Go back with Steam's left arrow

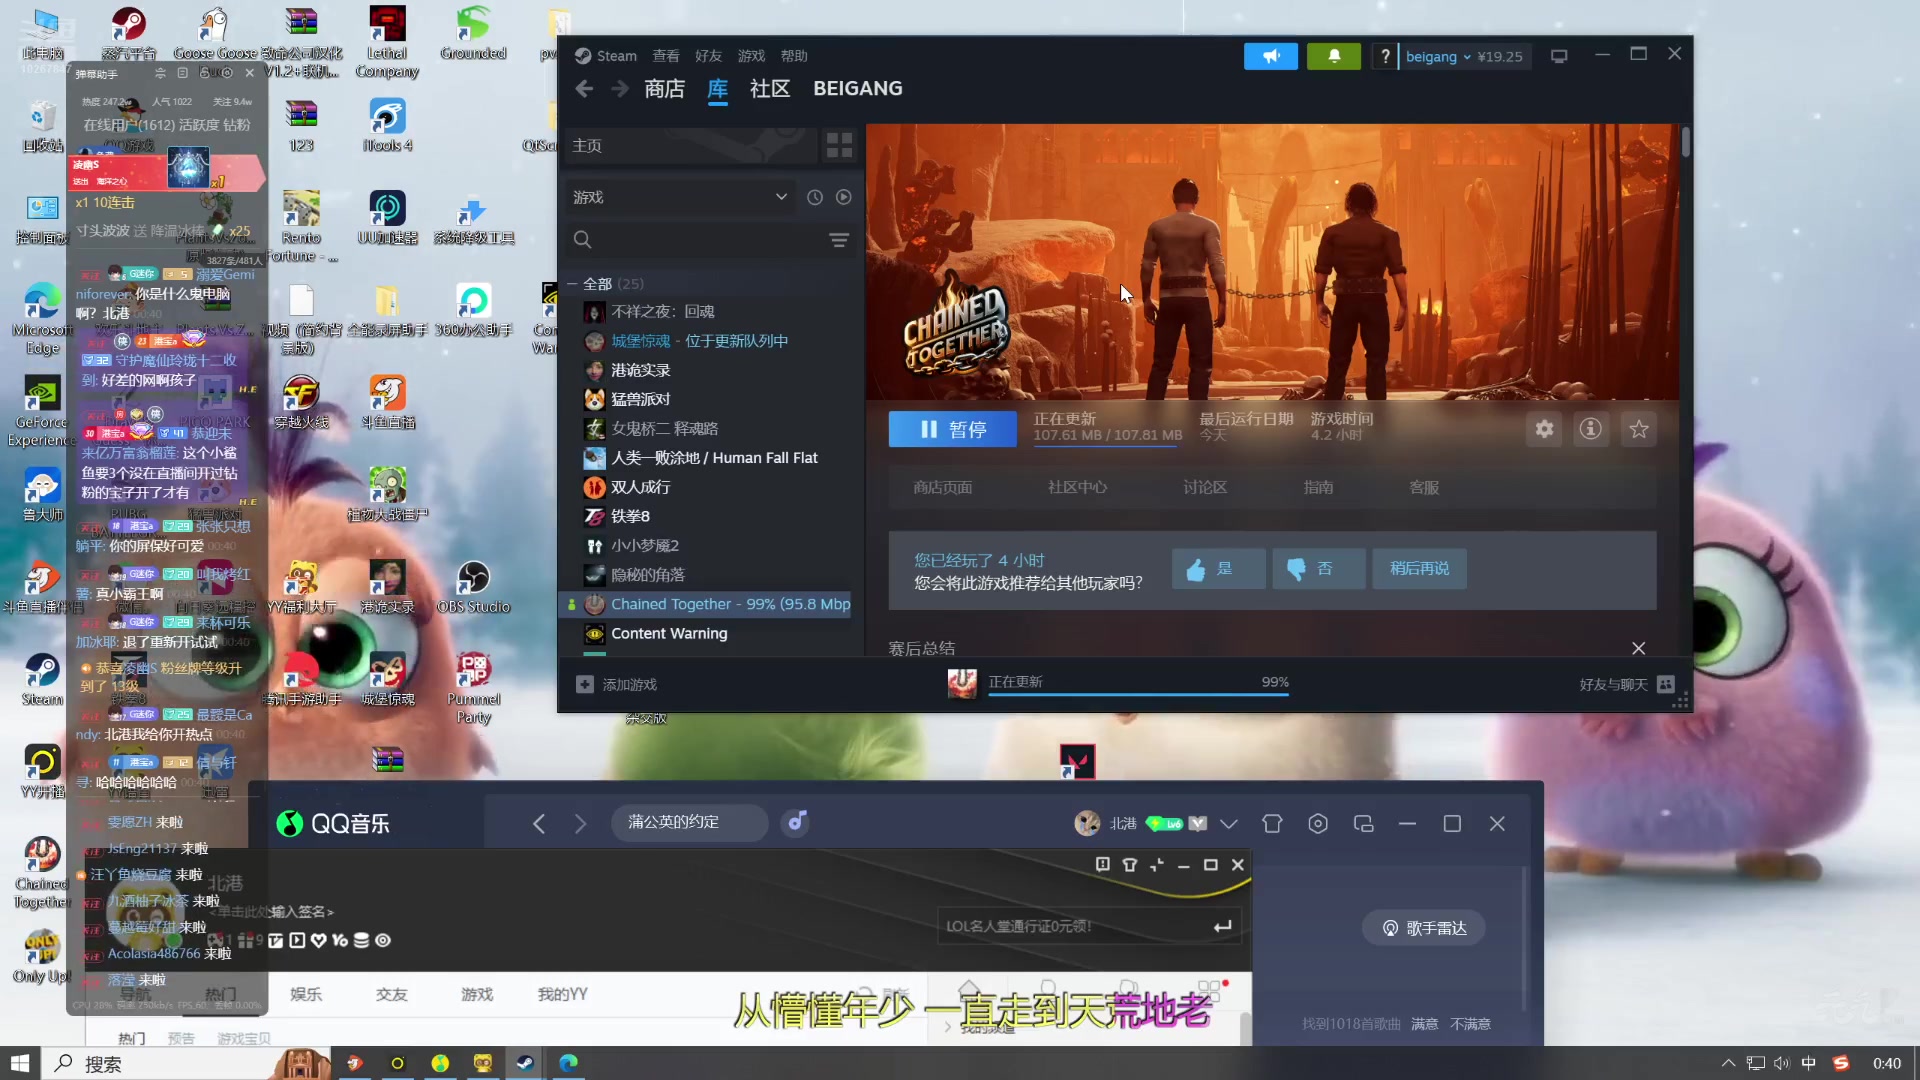(x=585, y=89)
